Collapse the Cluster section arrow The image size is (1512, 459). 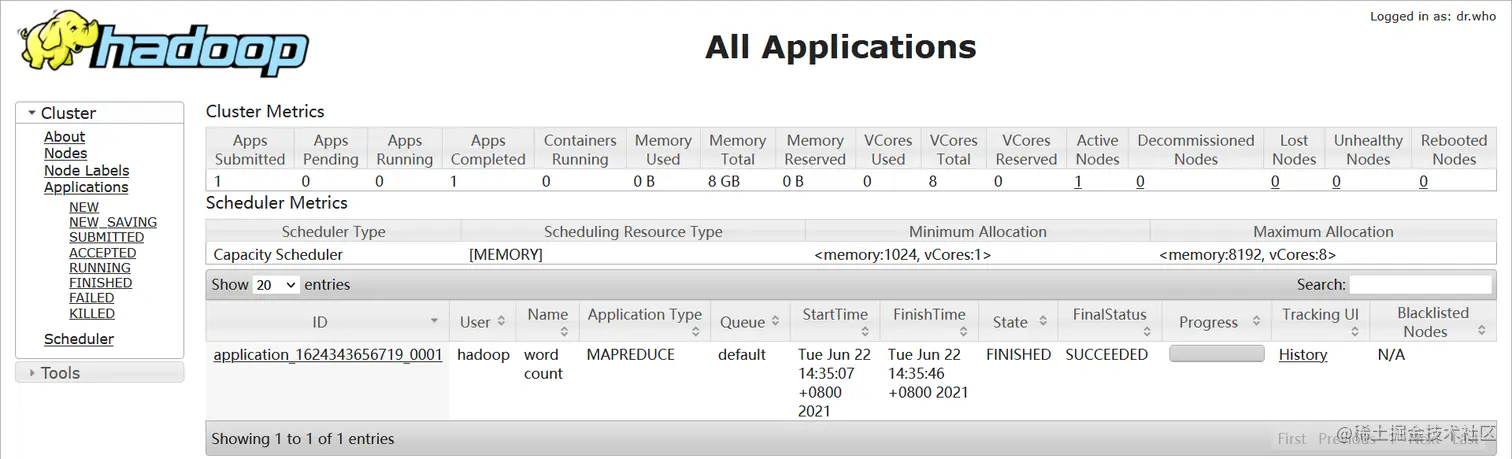[32, 113]
